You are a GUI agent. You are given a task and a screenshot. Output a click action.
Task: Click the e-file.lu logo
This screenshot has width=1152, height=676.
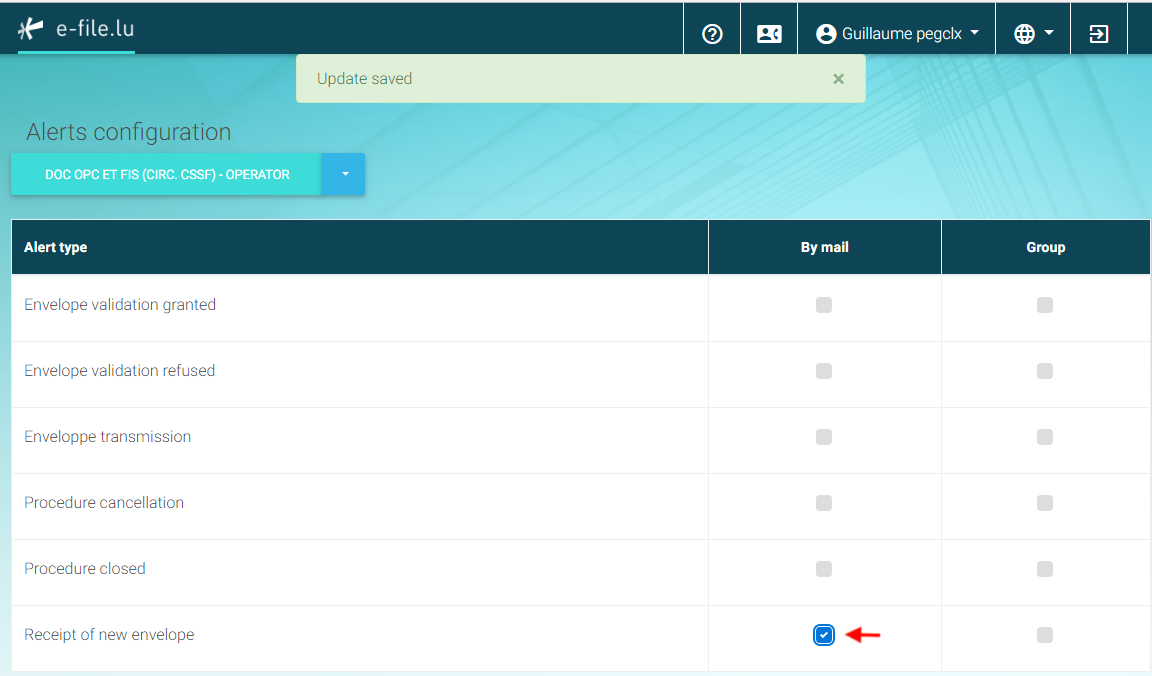(x=77, y=29)
